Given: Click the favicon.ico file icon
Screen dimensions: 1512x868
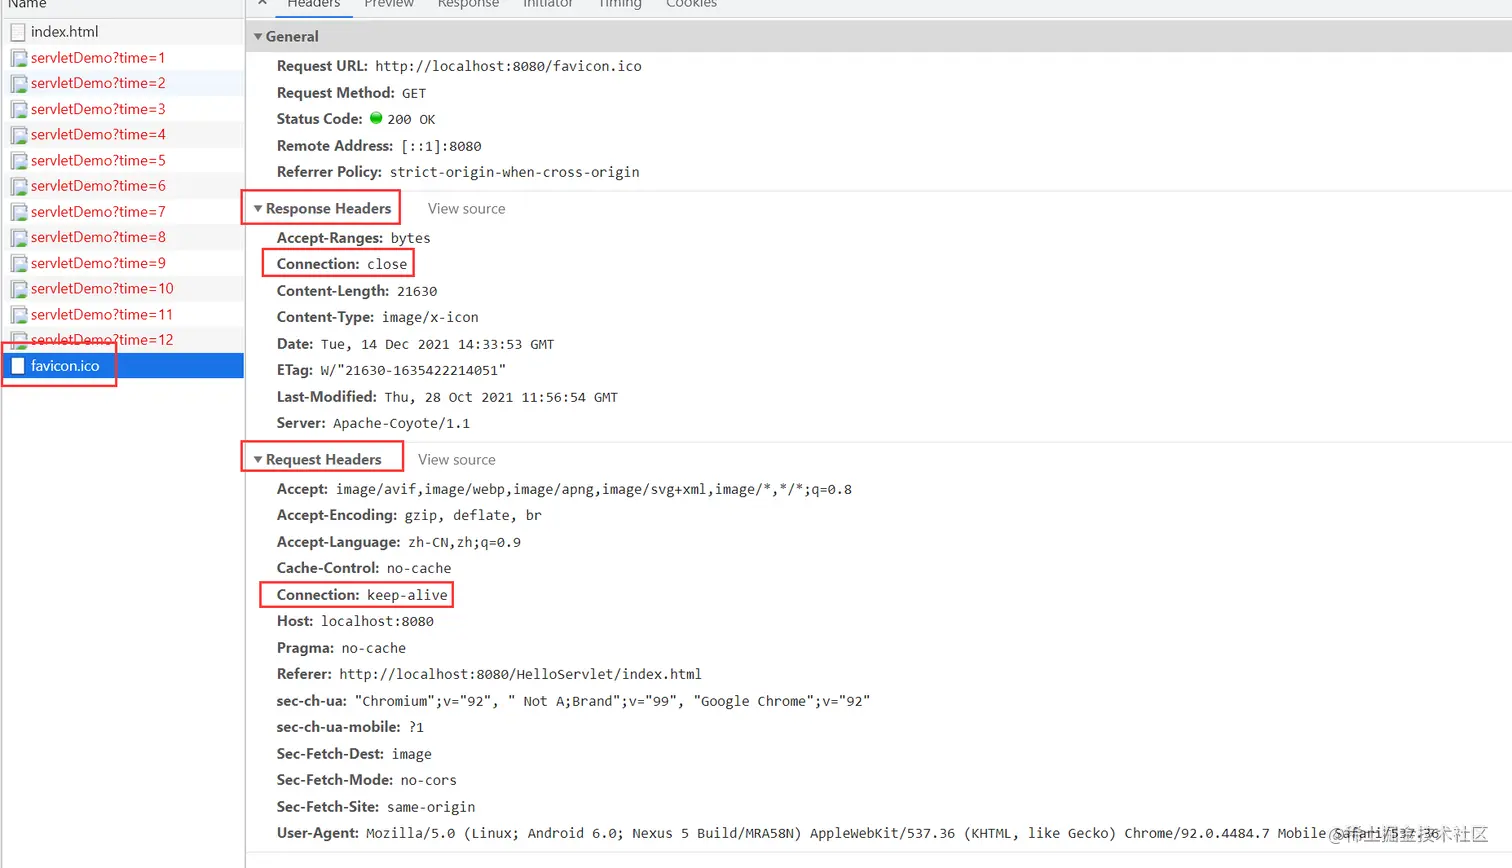Looking at the screenshot, I should (x=18, y=366).
